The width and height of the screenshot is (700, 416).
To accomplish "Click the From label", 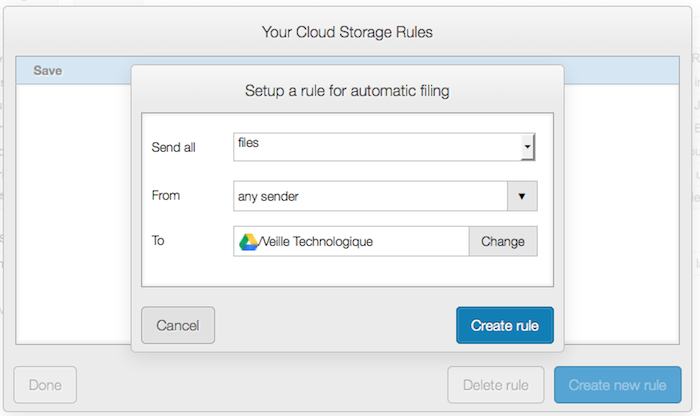I will (x=166, y=195).
